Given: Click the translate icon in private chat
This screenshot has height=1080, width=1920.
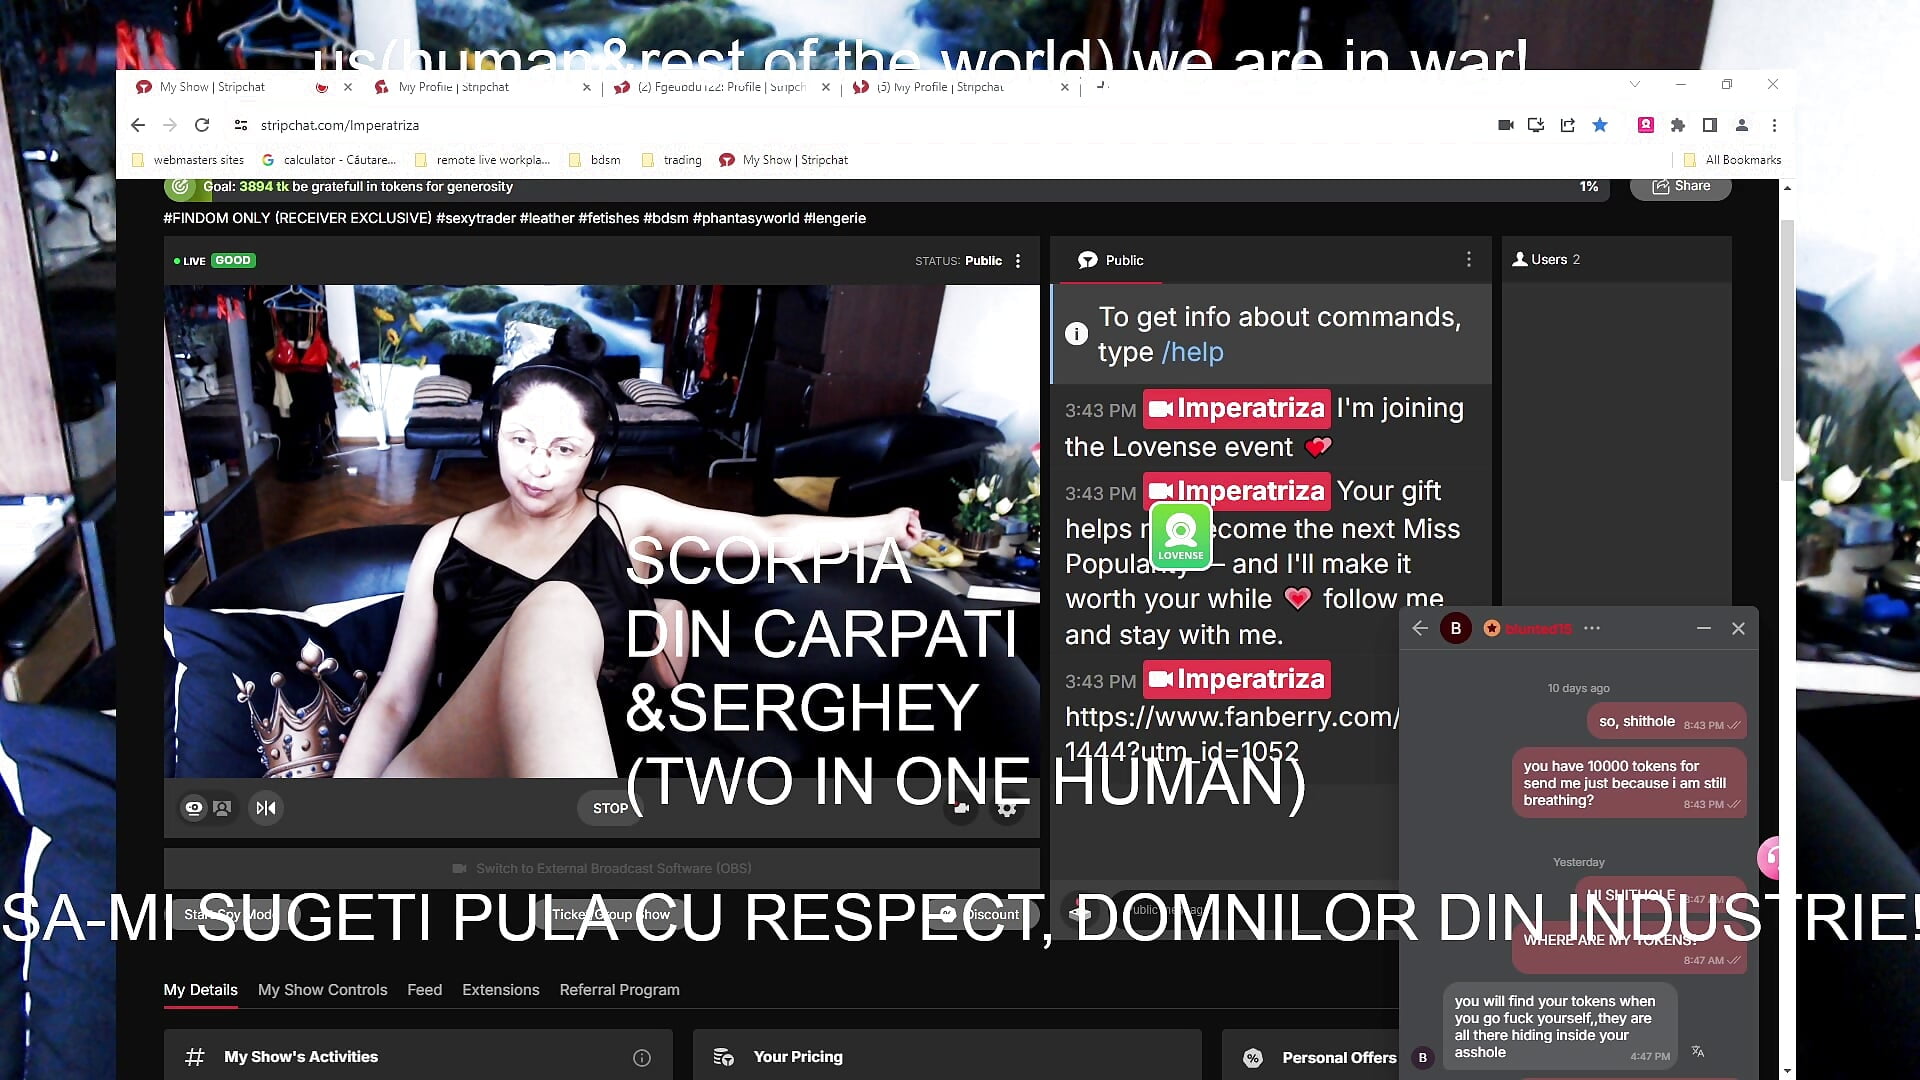Looking at the screenshot, I should pyautogui.click(x=1697, y=1051).
